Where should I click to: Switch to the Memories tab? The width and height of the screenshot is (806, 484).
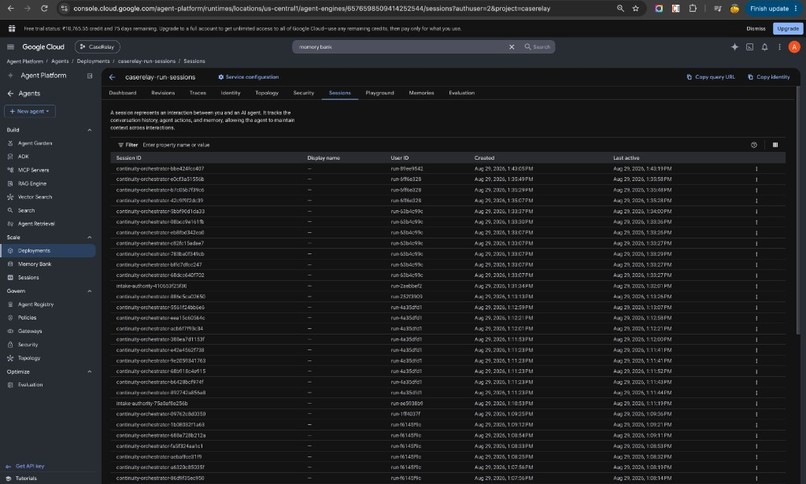(422, 93)
